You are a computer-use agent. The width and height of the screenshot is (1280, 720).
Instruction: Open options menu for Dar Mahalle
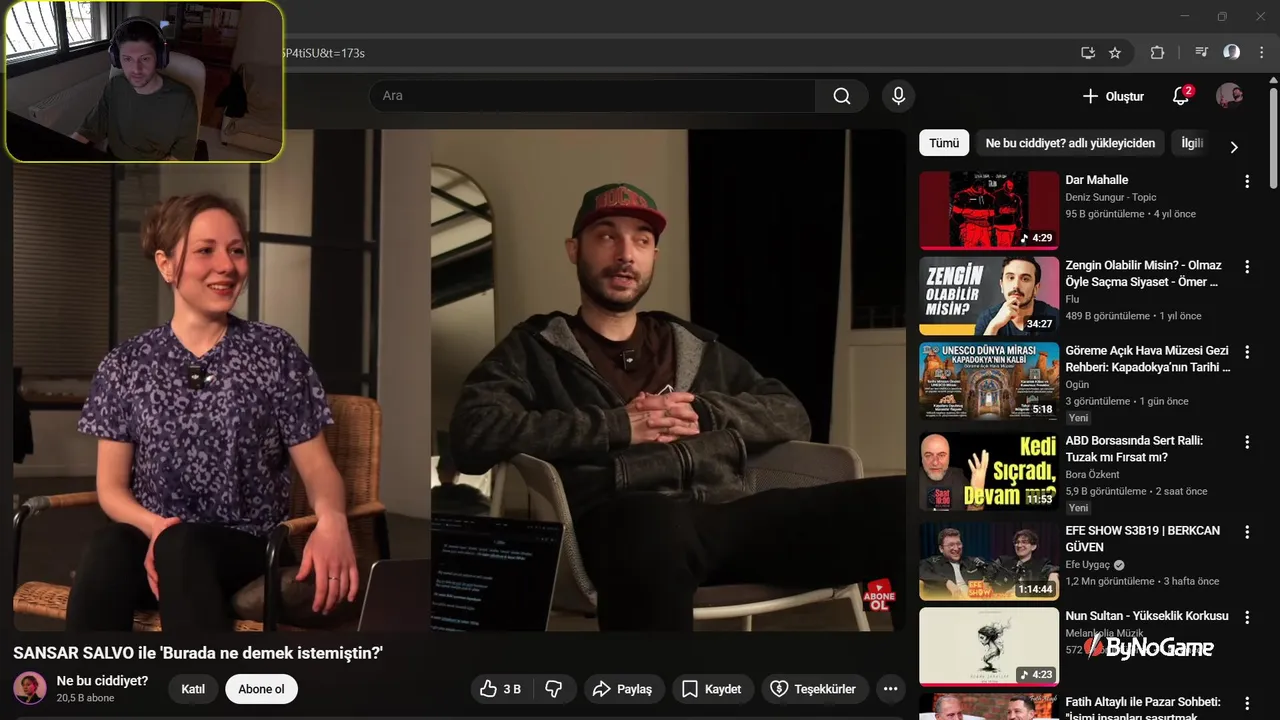click(x=1246, y=181)
